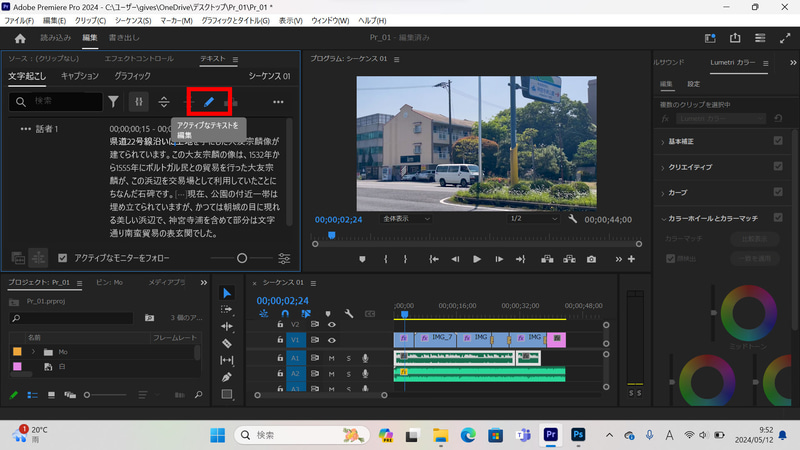Expand the Mo bin in project panel
800x450 pixels.
(34, 352)
